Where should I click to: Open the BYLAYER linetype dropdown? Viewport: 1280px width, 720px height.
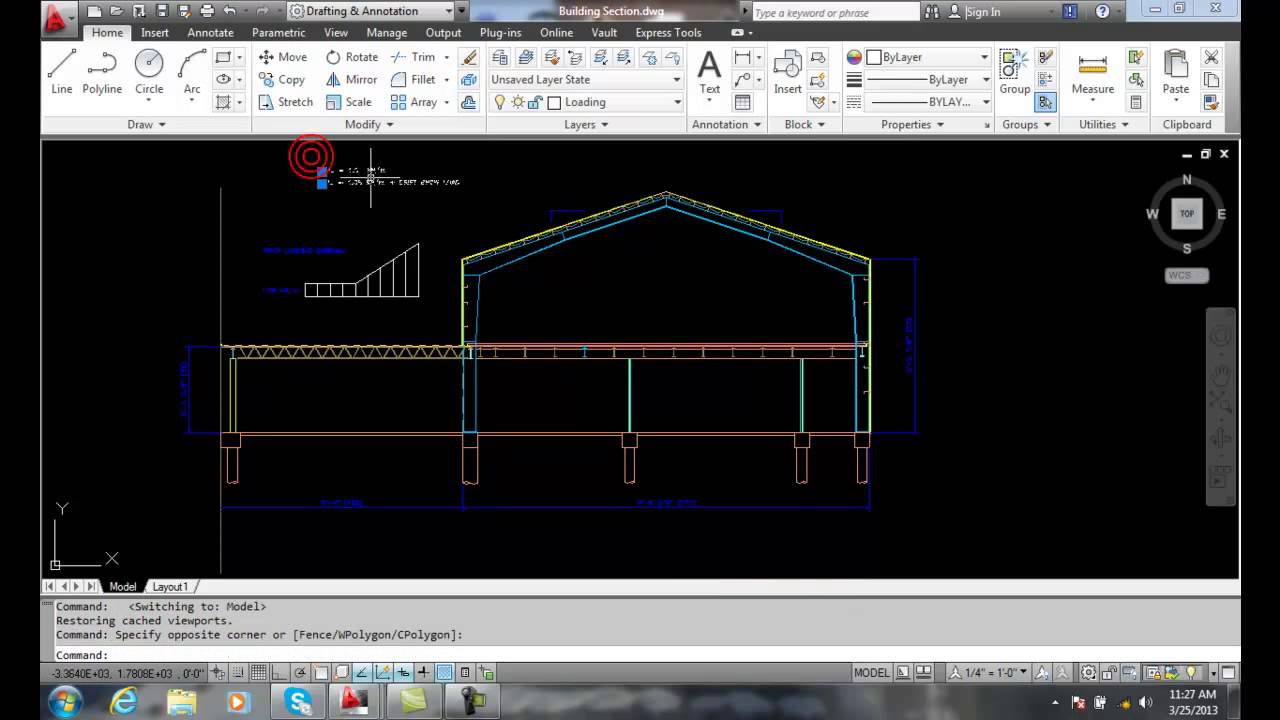point(927,102)
